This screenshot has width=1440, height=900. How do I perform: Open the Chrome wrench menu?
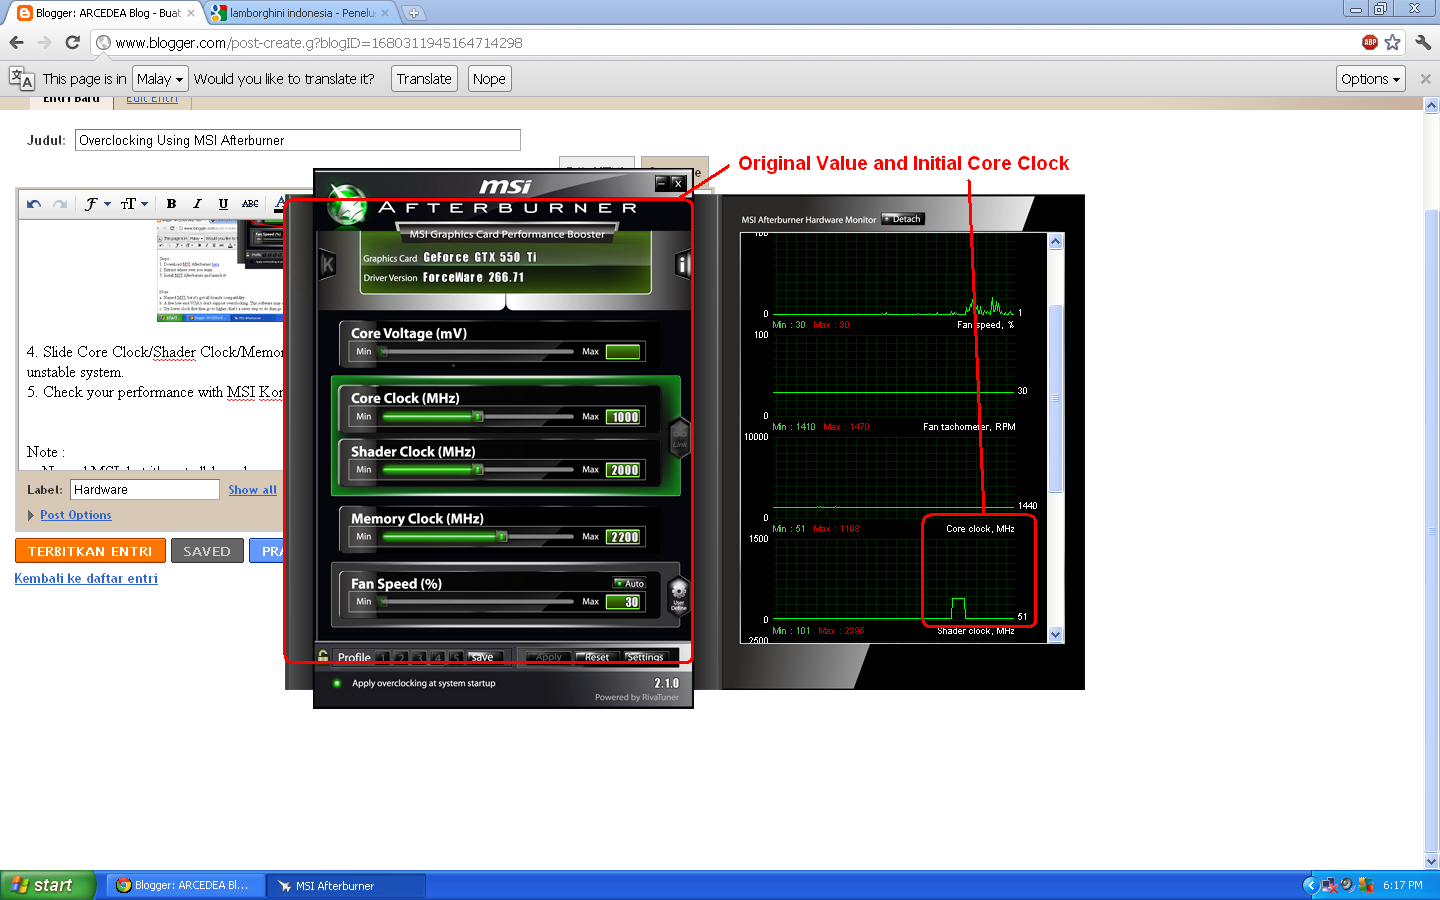coord(1423,42)
